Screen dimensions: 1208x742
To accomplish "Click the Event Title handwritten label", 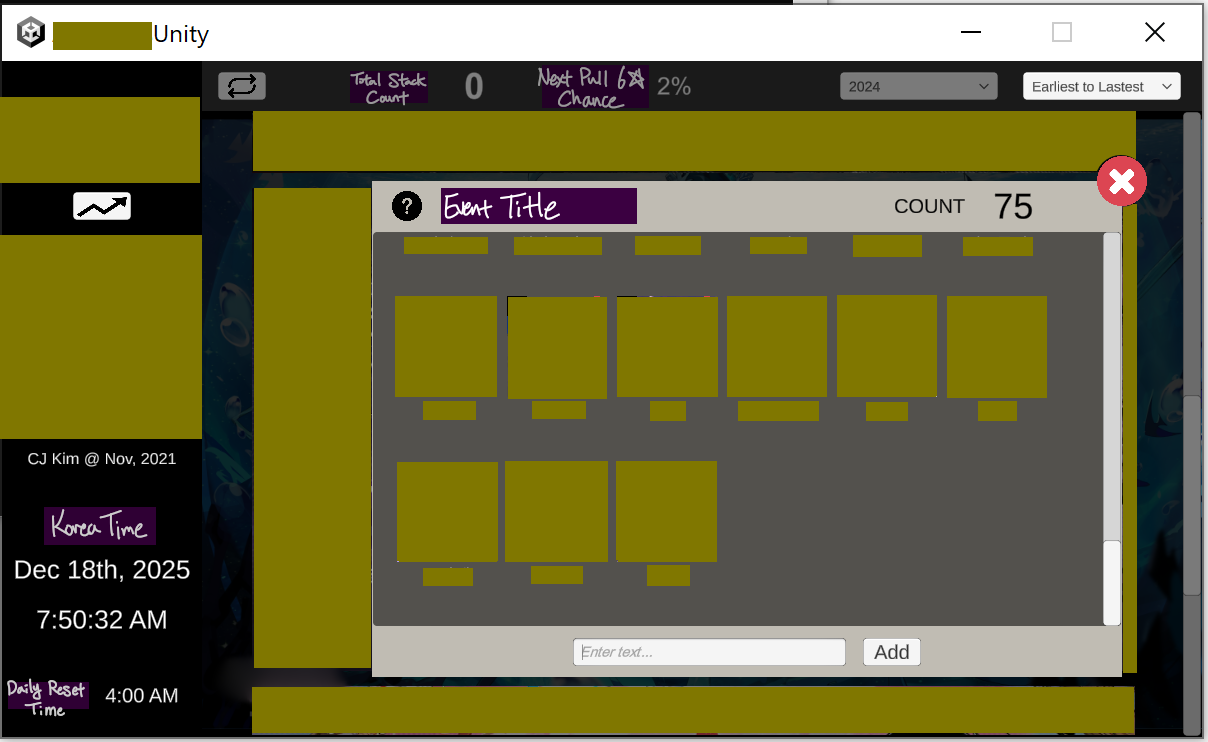I will (538, 206).
